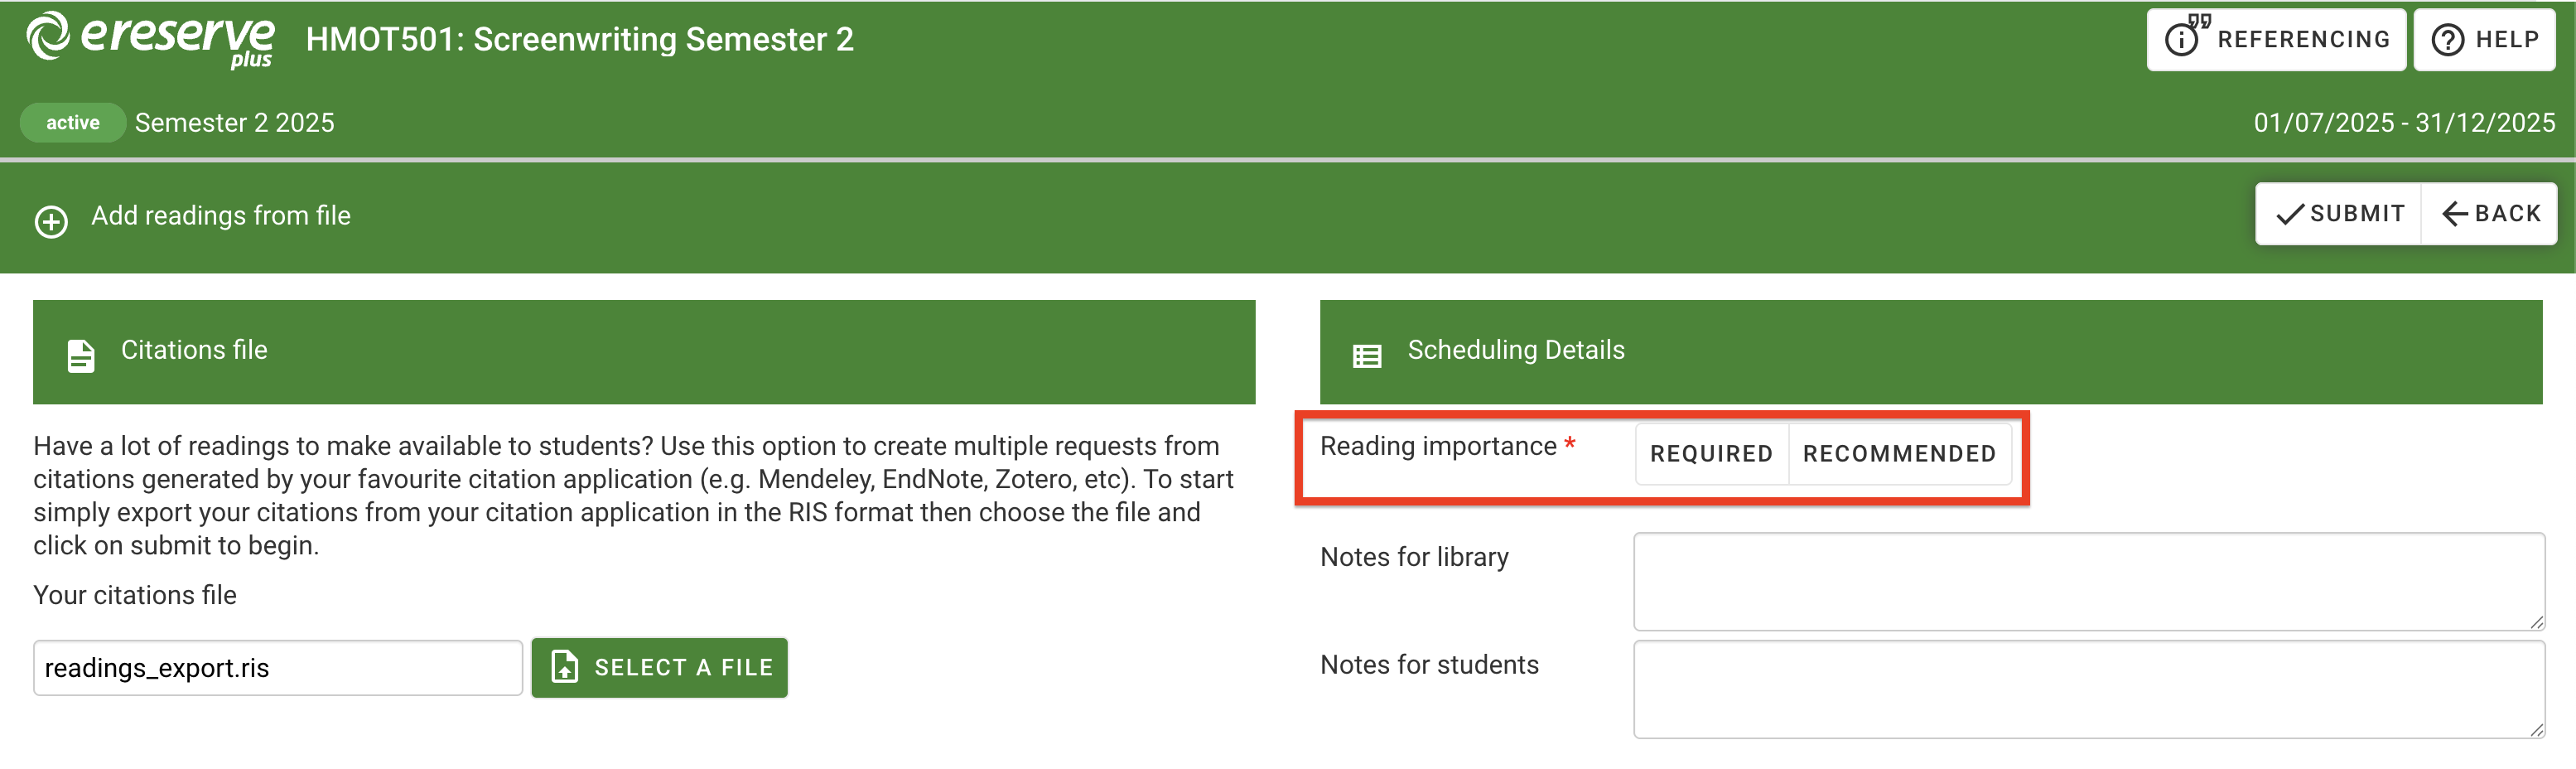Click the Back button
This screenshot has height=769, width=2576.
coord(2489,213)
